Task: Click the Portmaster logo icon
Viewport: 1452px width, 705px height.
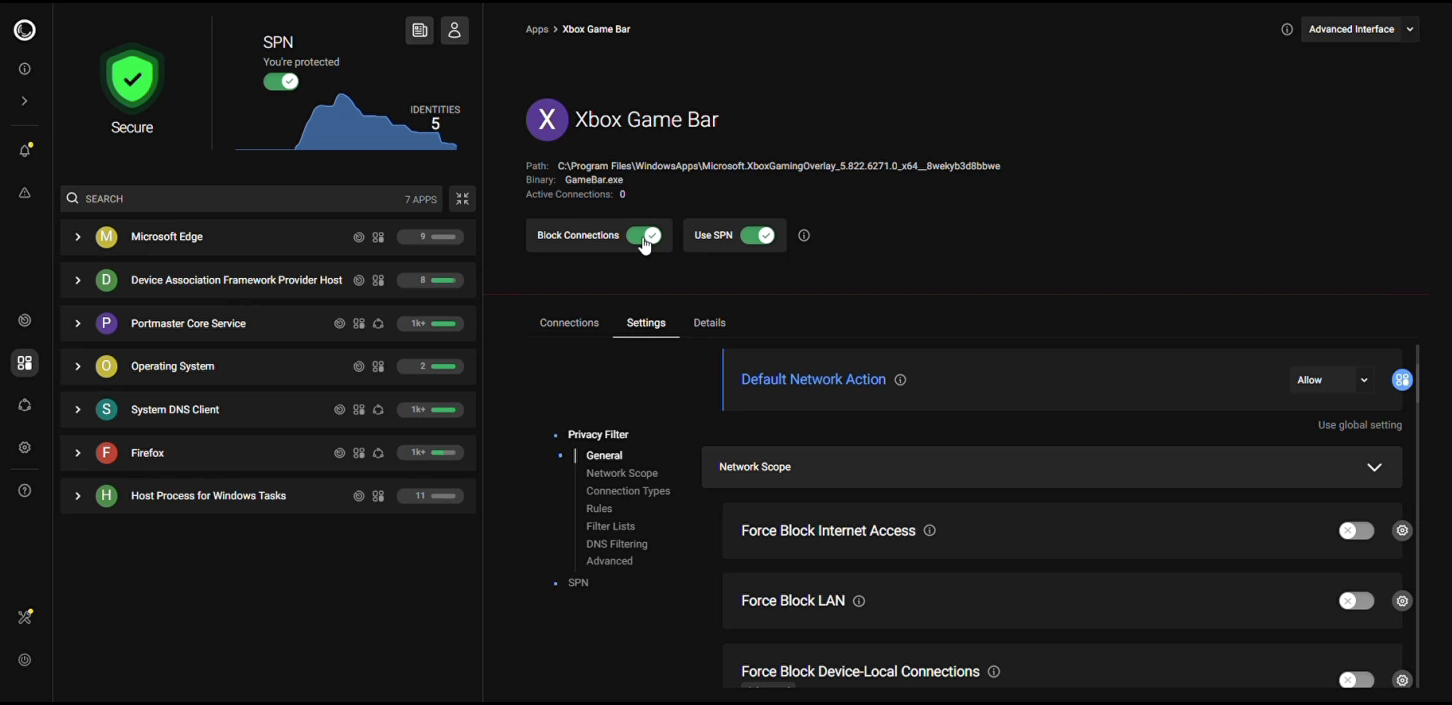Action: [25, 31]
